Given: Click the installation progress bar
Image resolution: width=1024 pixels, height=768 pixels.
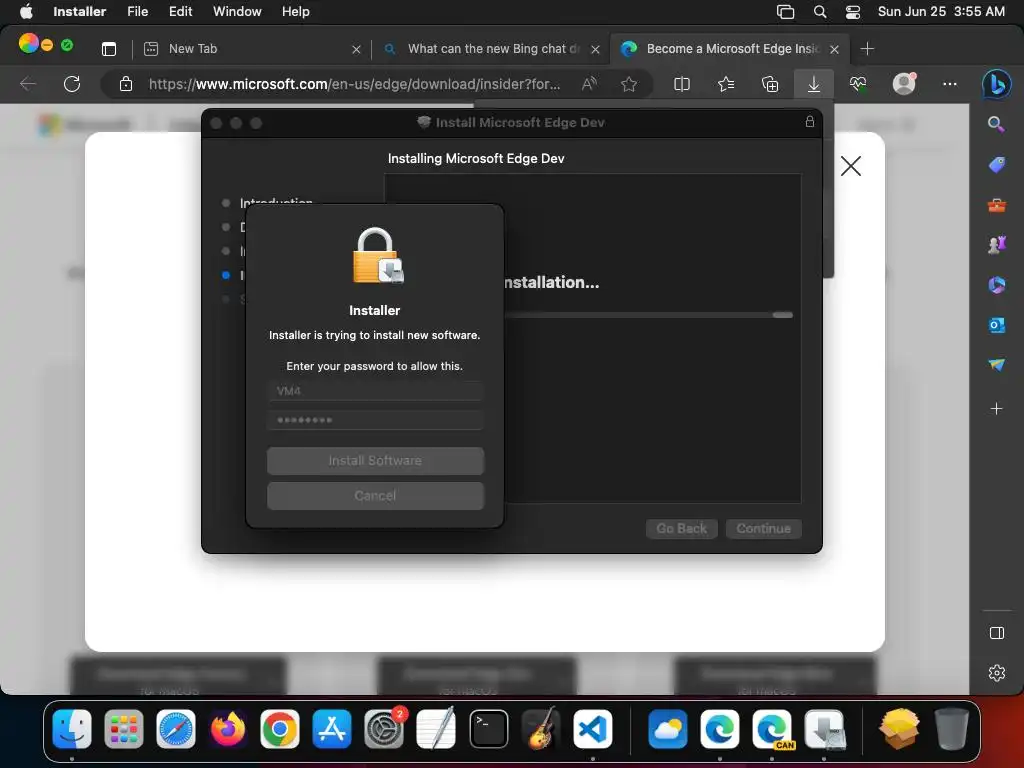Looking at the screenshot, I should [x=648, y=315].
